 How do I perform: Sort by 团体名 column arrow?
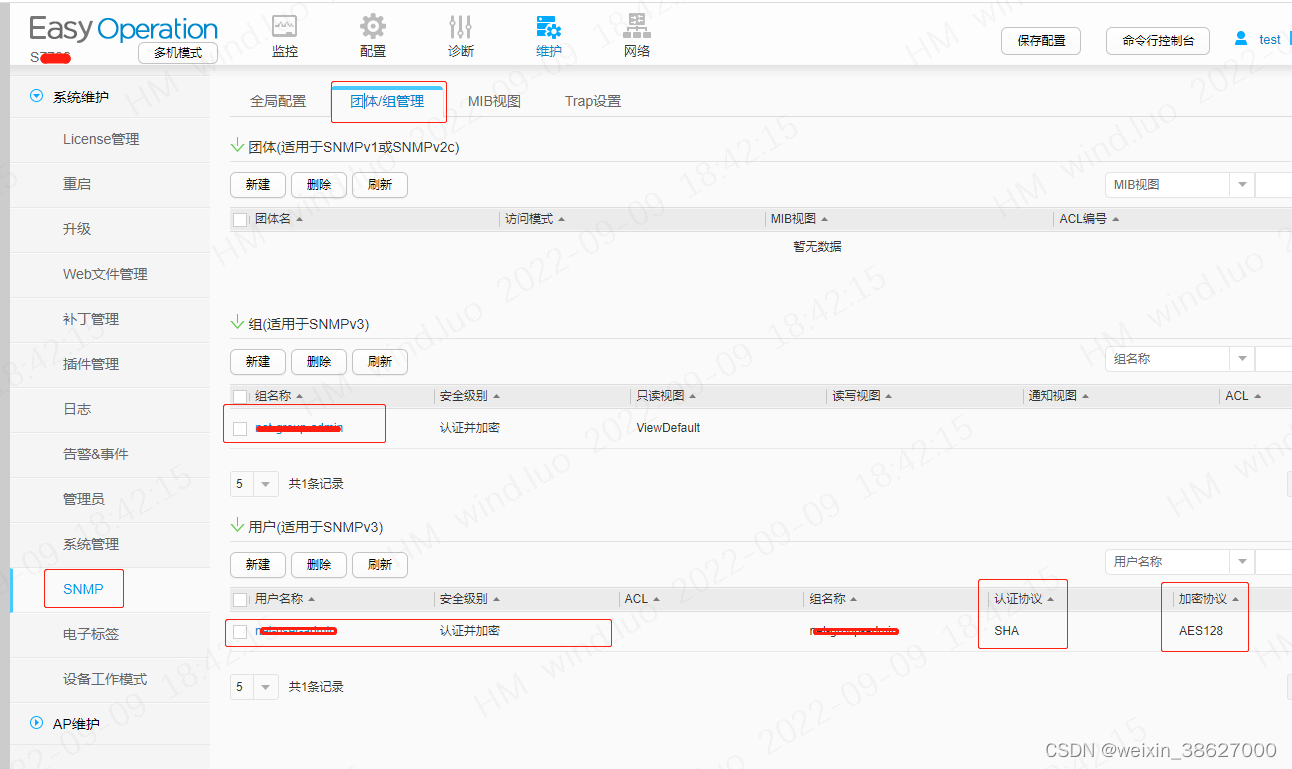[299, 219]
